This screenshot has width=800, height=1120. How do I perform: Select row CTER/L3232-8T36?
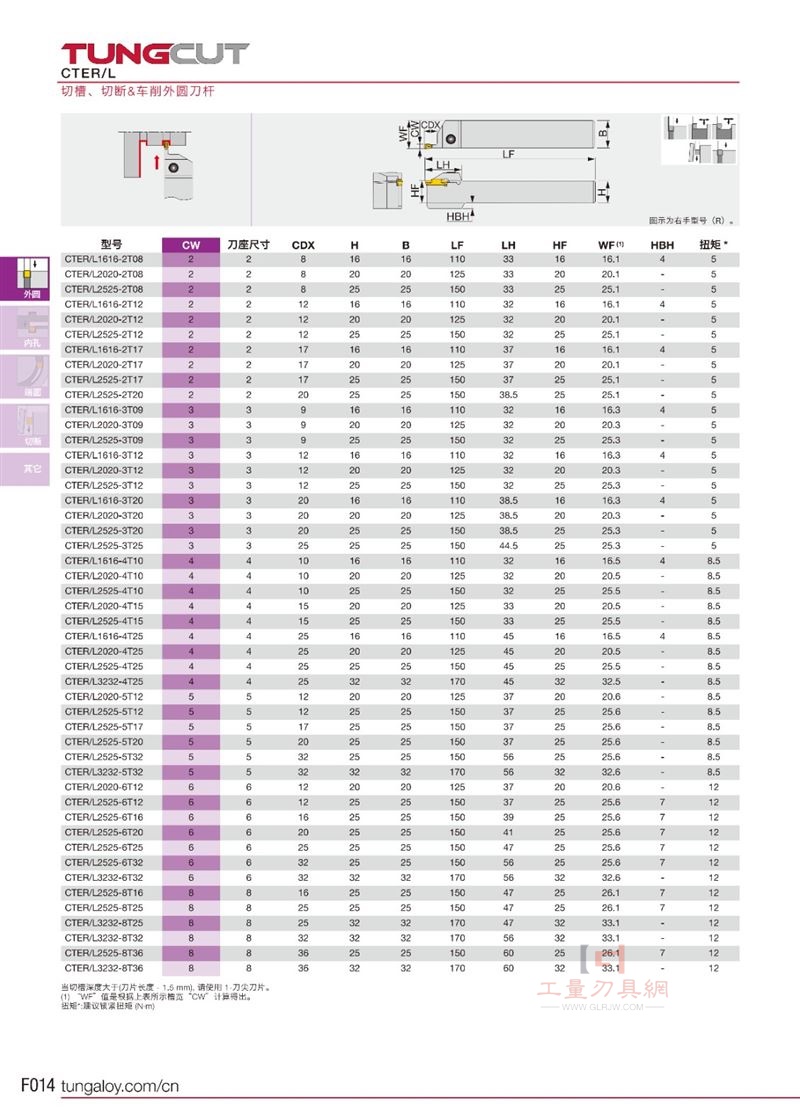pyautogui.click(x=400, y=969)
